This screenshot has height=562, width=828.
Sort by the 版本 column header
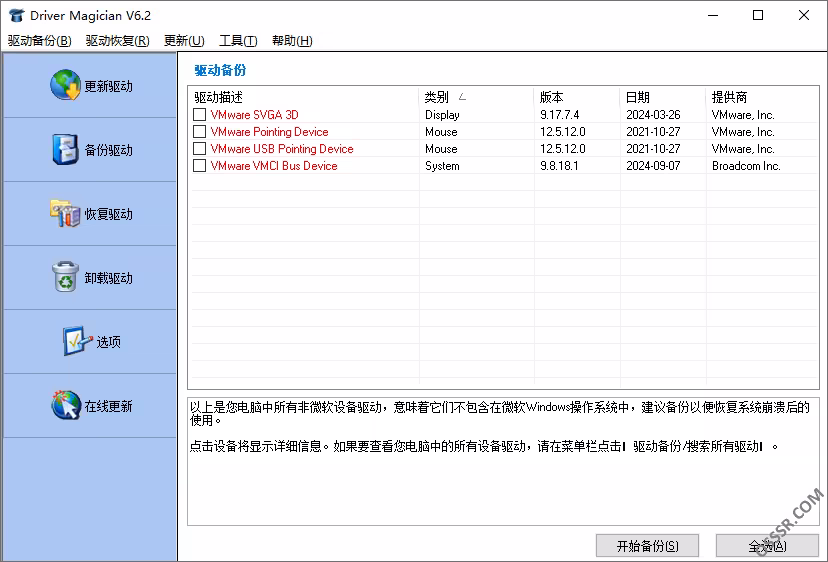click(x=577, y=97)
